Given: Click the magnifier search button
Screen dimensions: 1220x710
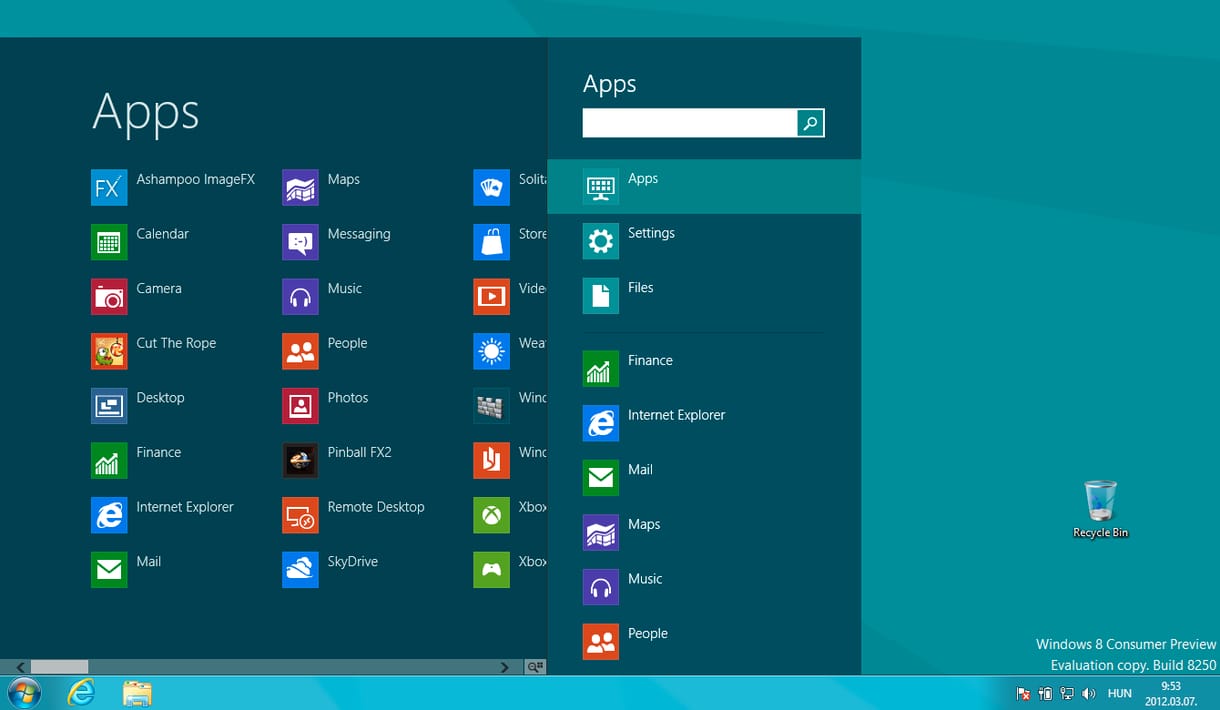Looking at the screenshot, I should (x=811, y=123).
